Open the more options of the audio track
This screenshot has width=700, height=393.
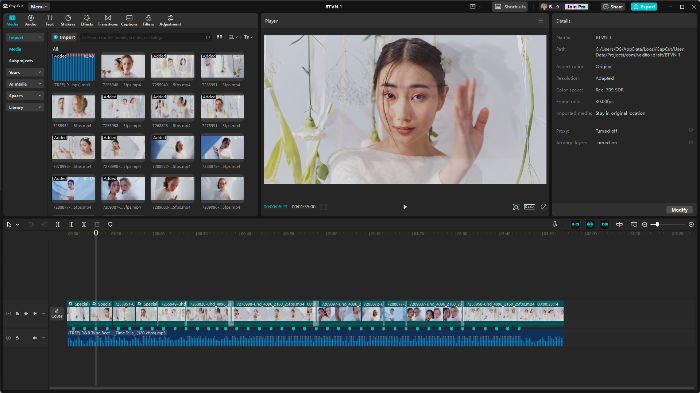pos(44,338)
